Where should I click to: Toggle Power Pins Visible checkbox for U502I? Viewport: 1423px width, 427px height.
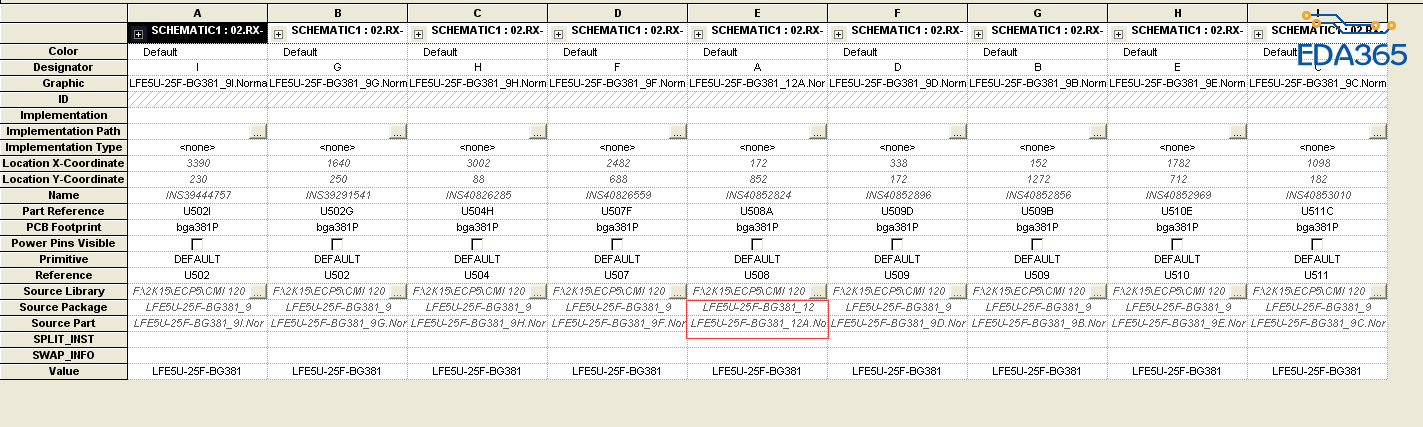[197, 244]
